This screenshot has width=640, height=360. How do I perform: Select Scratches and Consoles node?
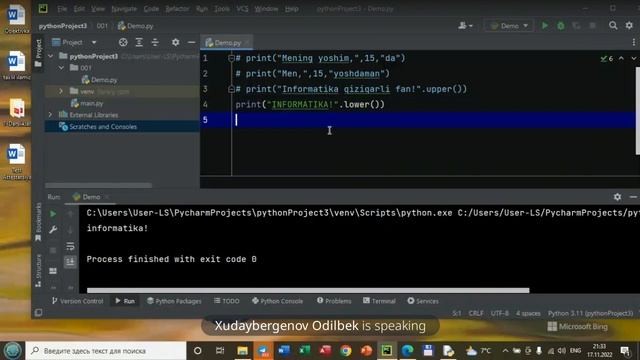point(98,127)
